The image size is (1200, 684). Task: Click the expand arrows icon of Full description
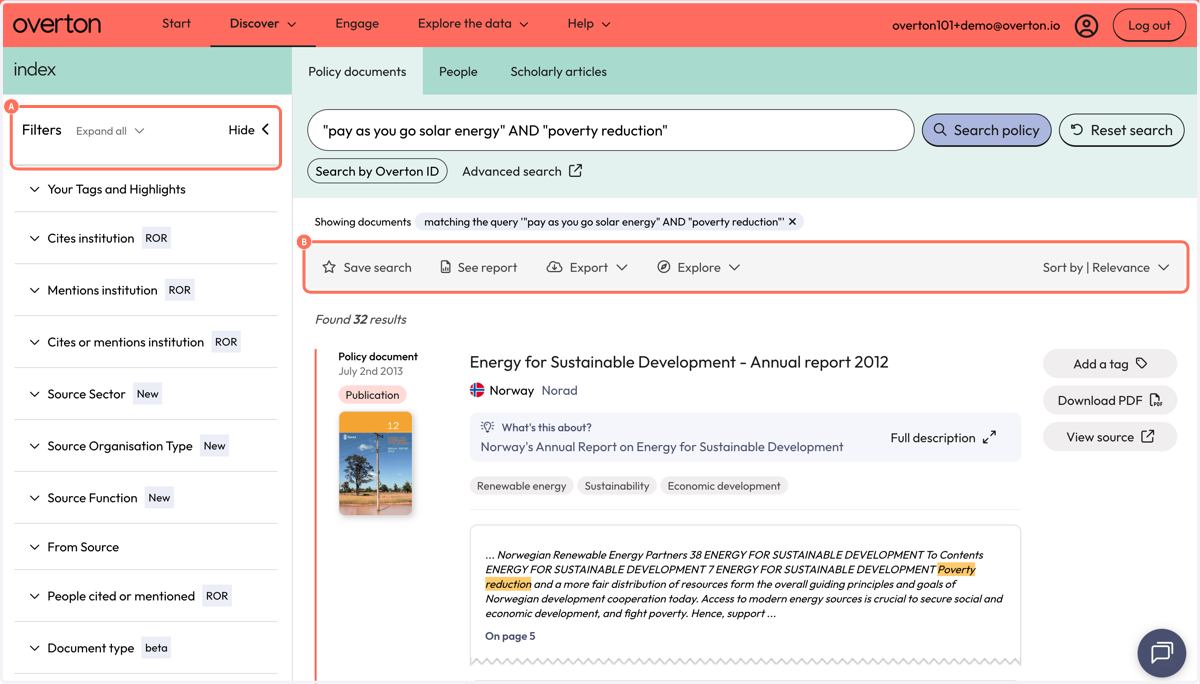click(x=989, y=437)
